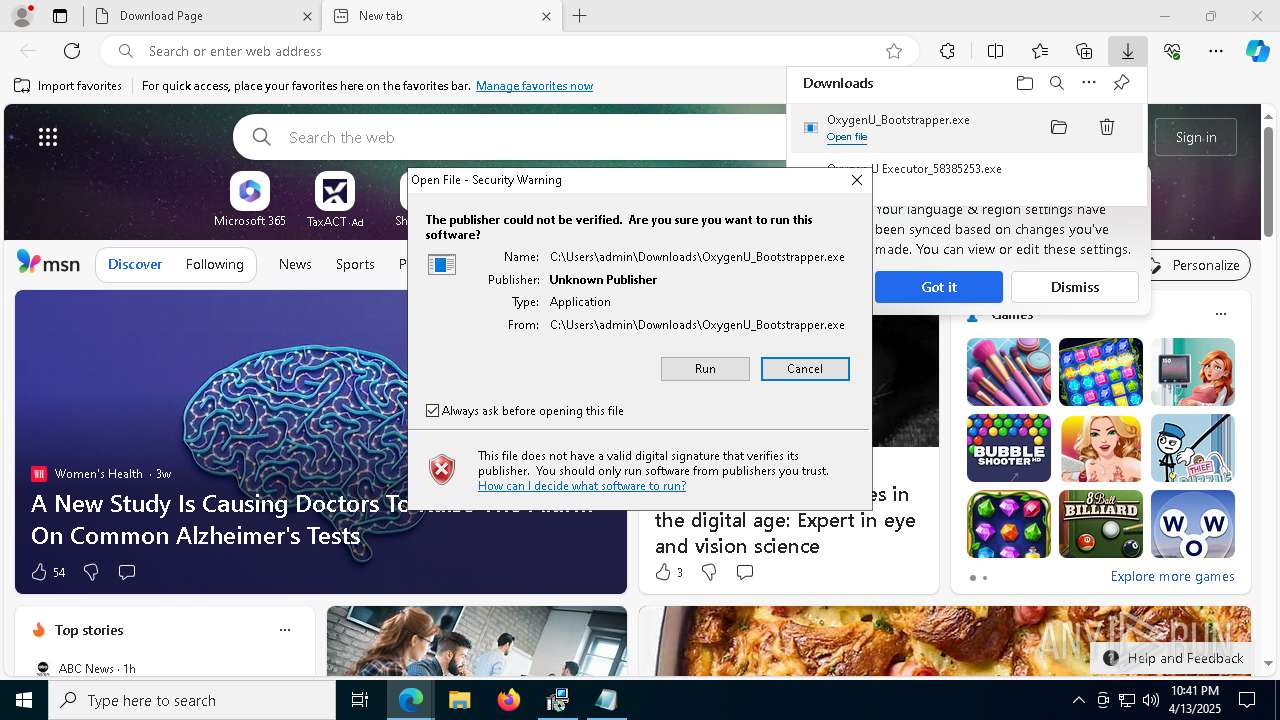Dislike the Alzheimer's article

pyautogui.click(x=91, y=572)
